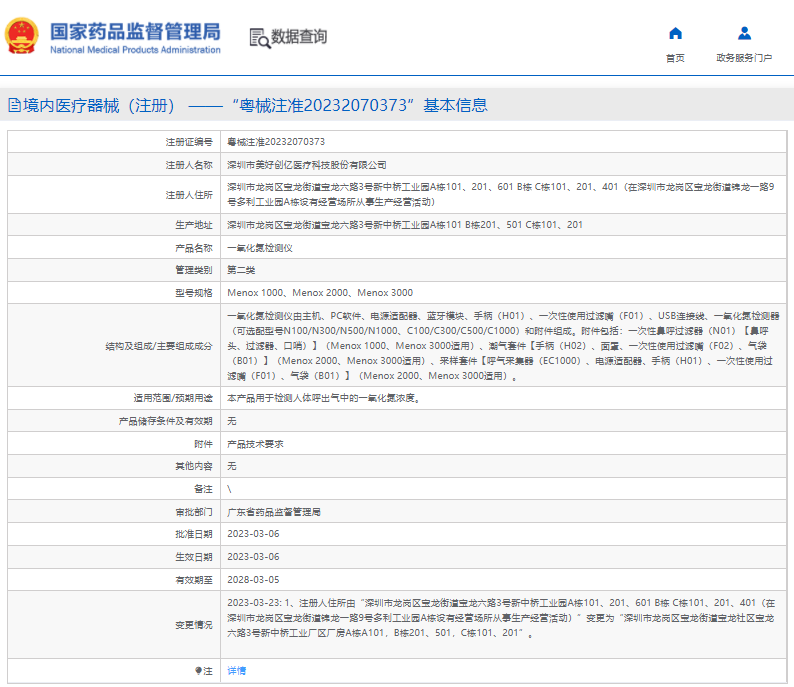Click National Medical Products Administration text

[x=135, y=50]
